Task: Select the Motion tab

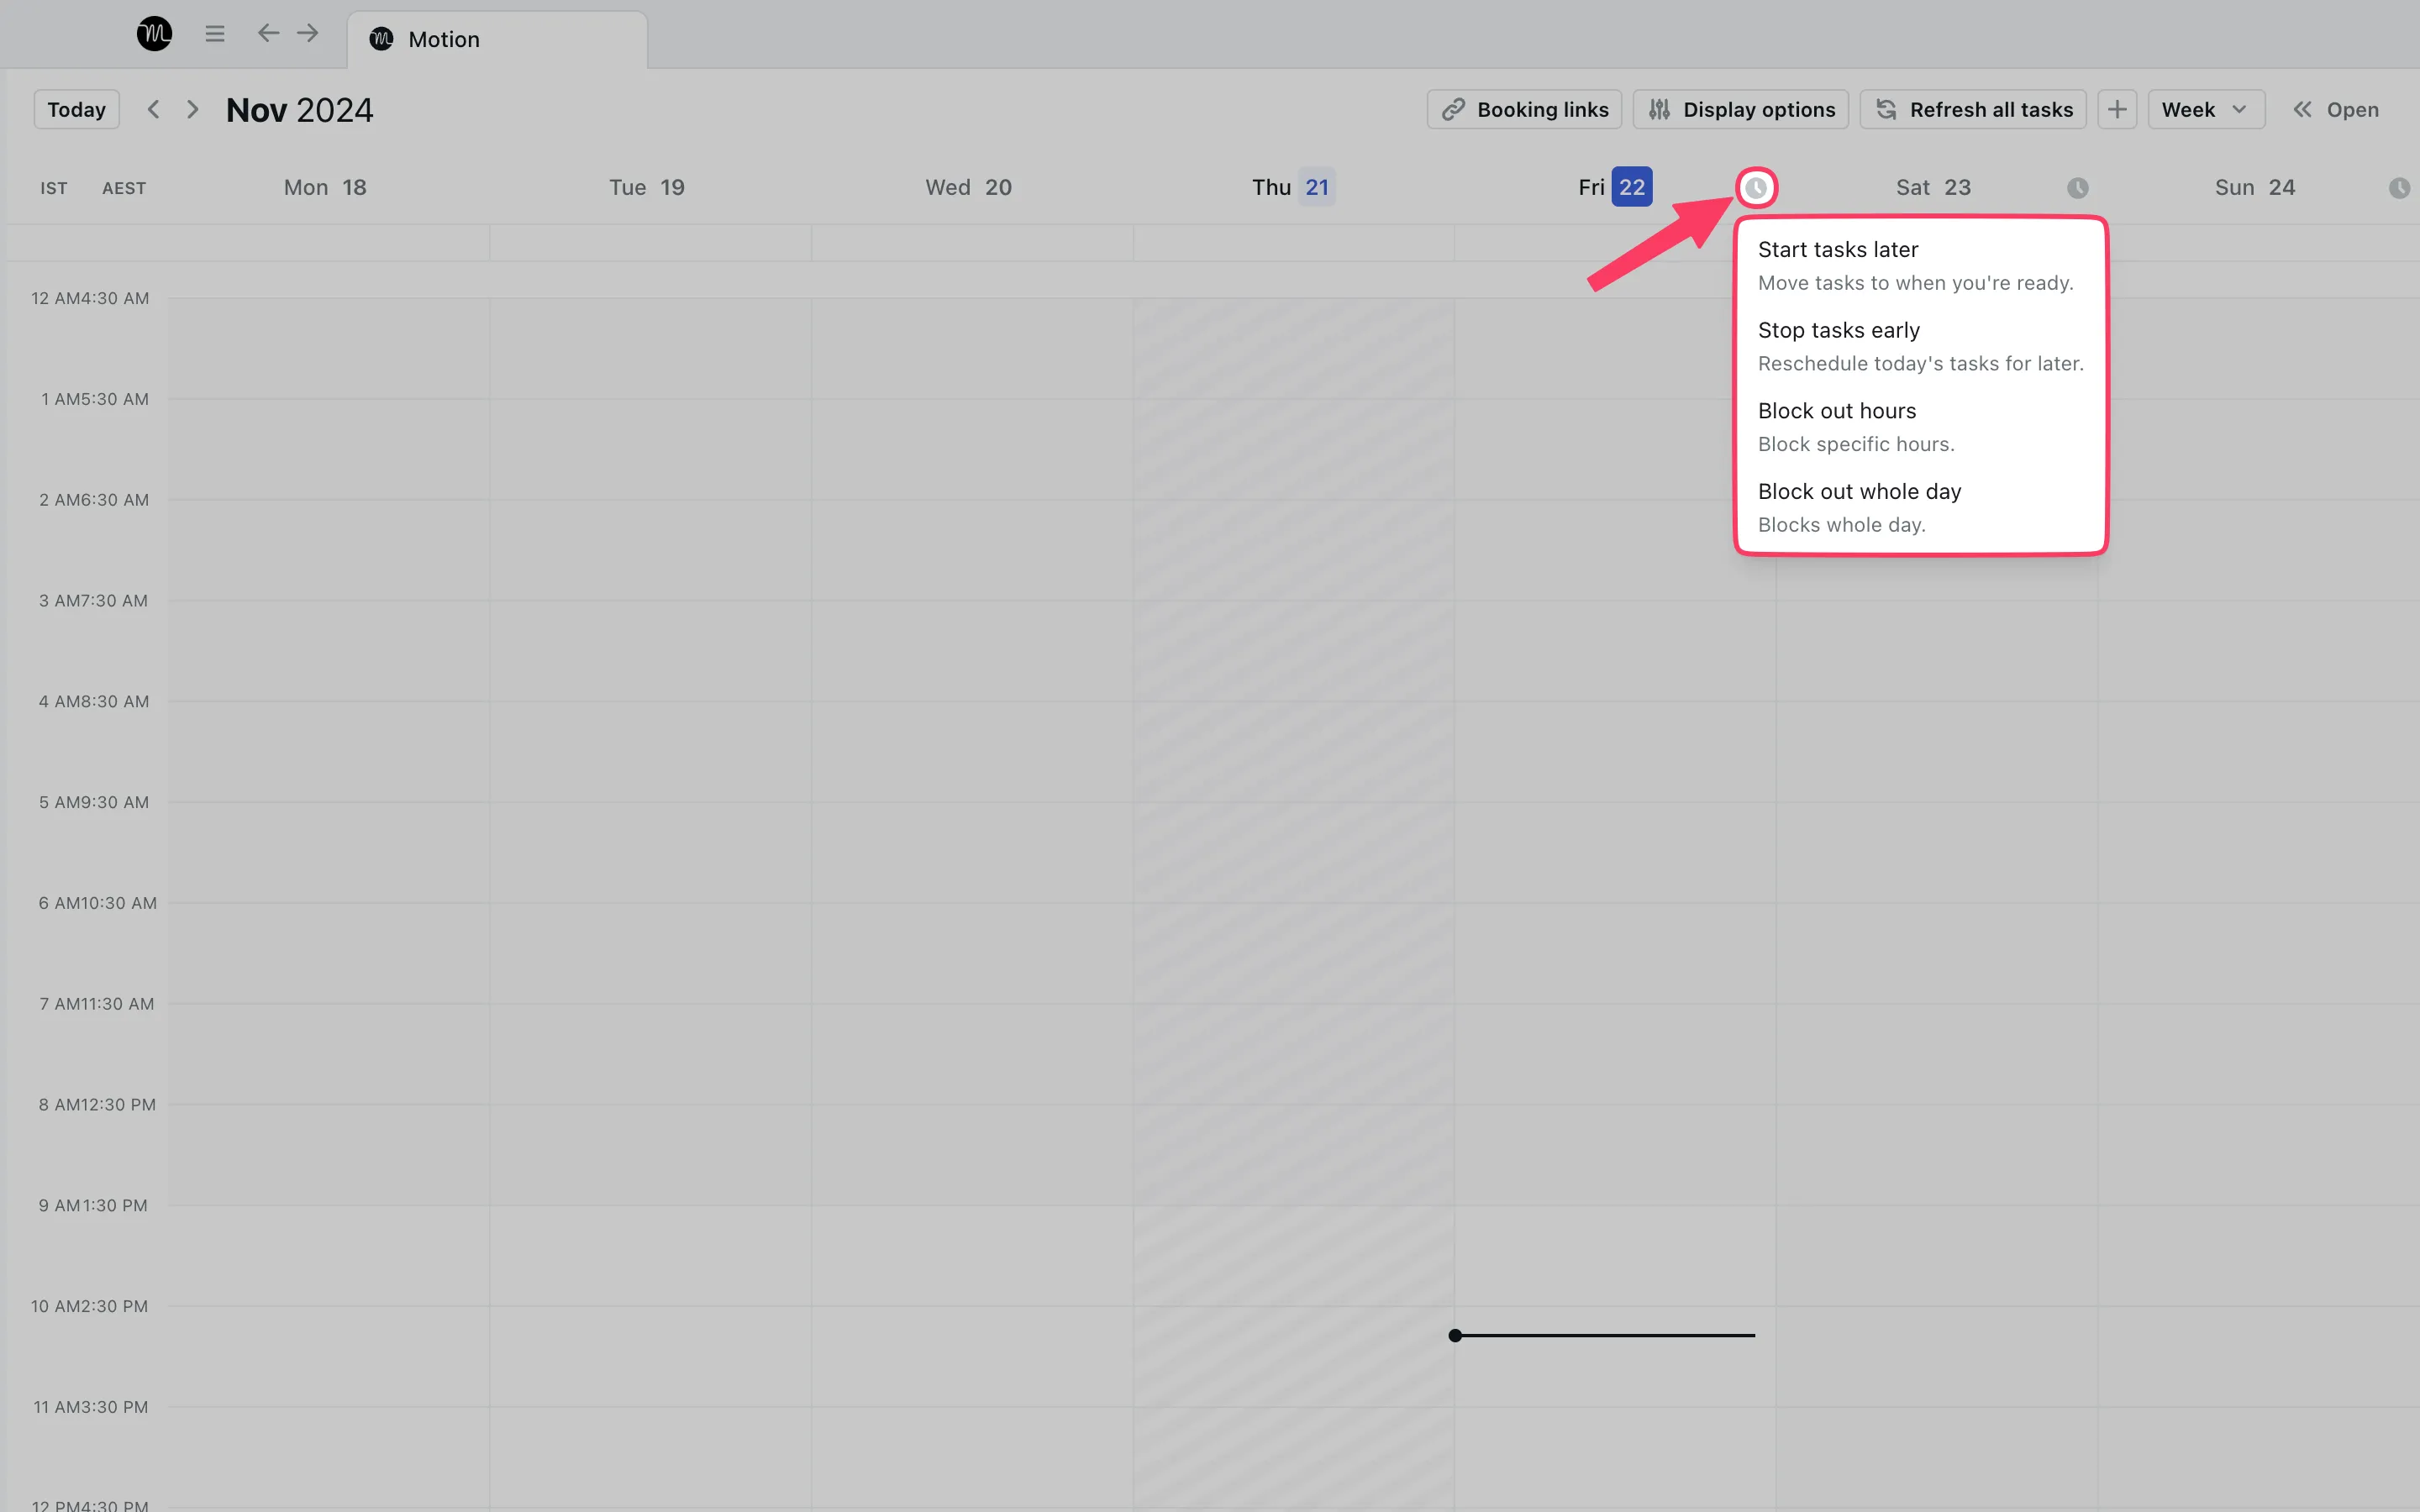Action: tap(497, 39)
